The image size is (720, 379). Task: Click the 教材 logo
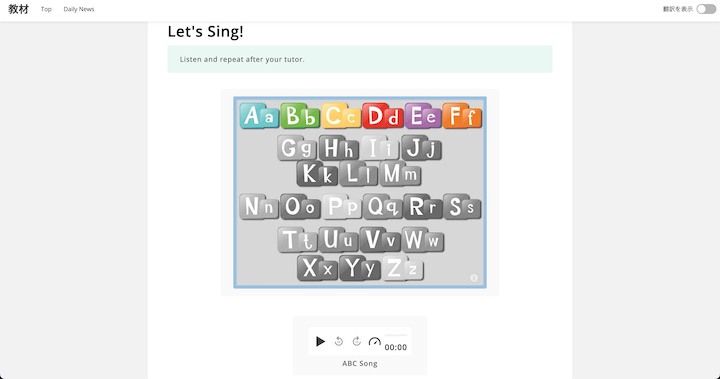pos(18,9)
